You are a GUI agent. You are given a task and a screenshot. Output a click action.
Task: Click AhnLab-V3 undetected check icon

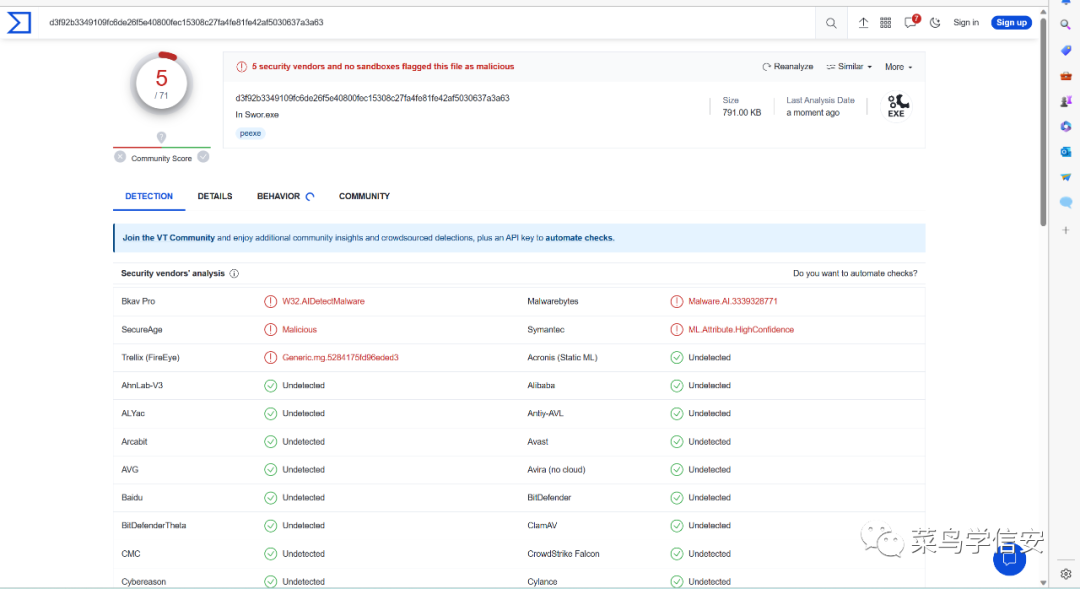(271, 386)
